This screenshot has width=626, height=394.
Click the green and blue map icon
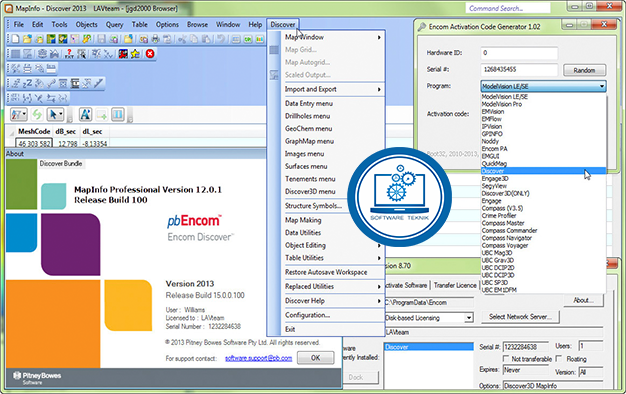pos(51,39)
